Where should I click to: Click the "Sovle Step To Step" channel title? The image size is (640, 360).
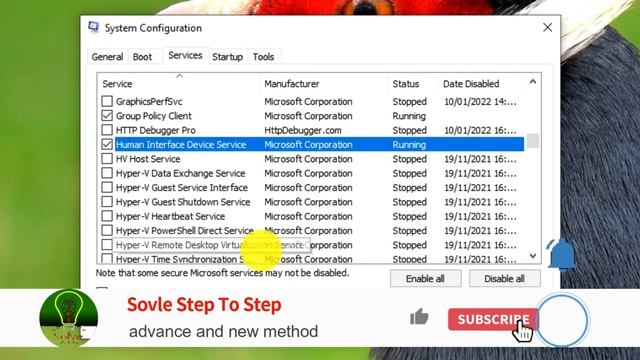point(204,304)
